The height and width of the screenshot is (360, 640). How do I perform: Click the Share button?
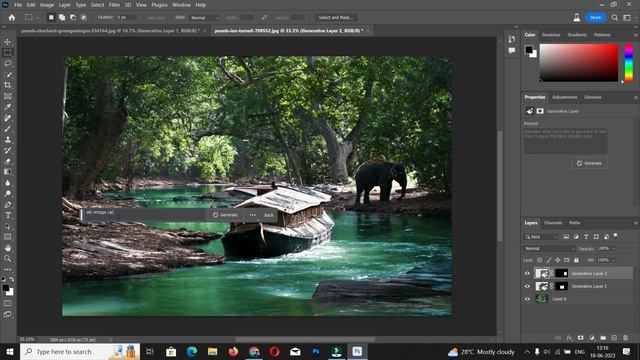pos(595,18)
